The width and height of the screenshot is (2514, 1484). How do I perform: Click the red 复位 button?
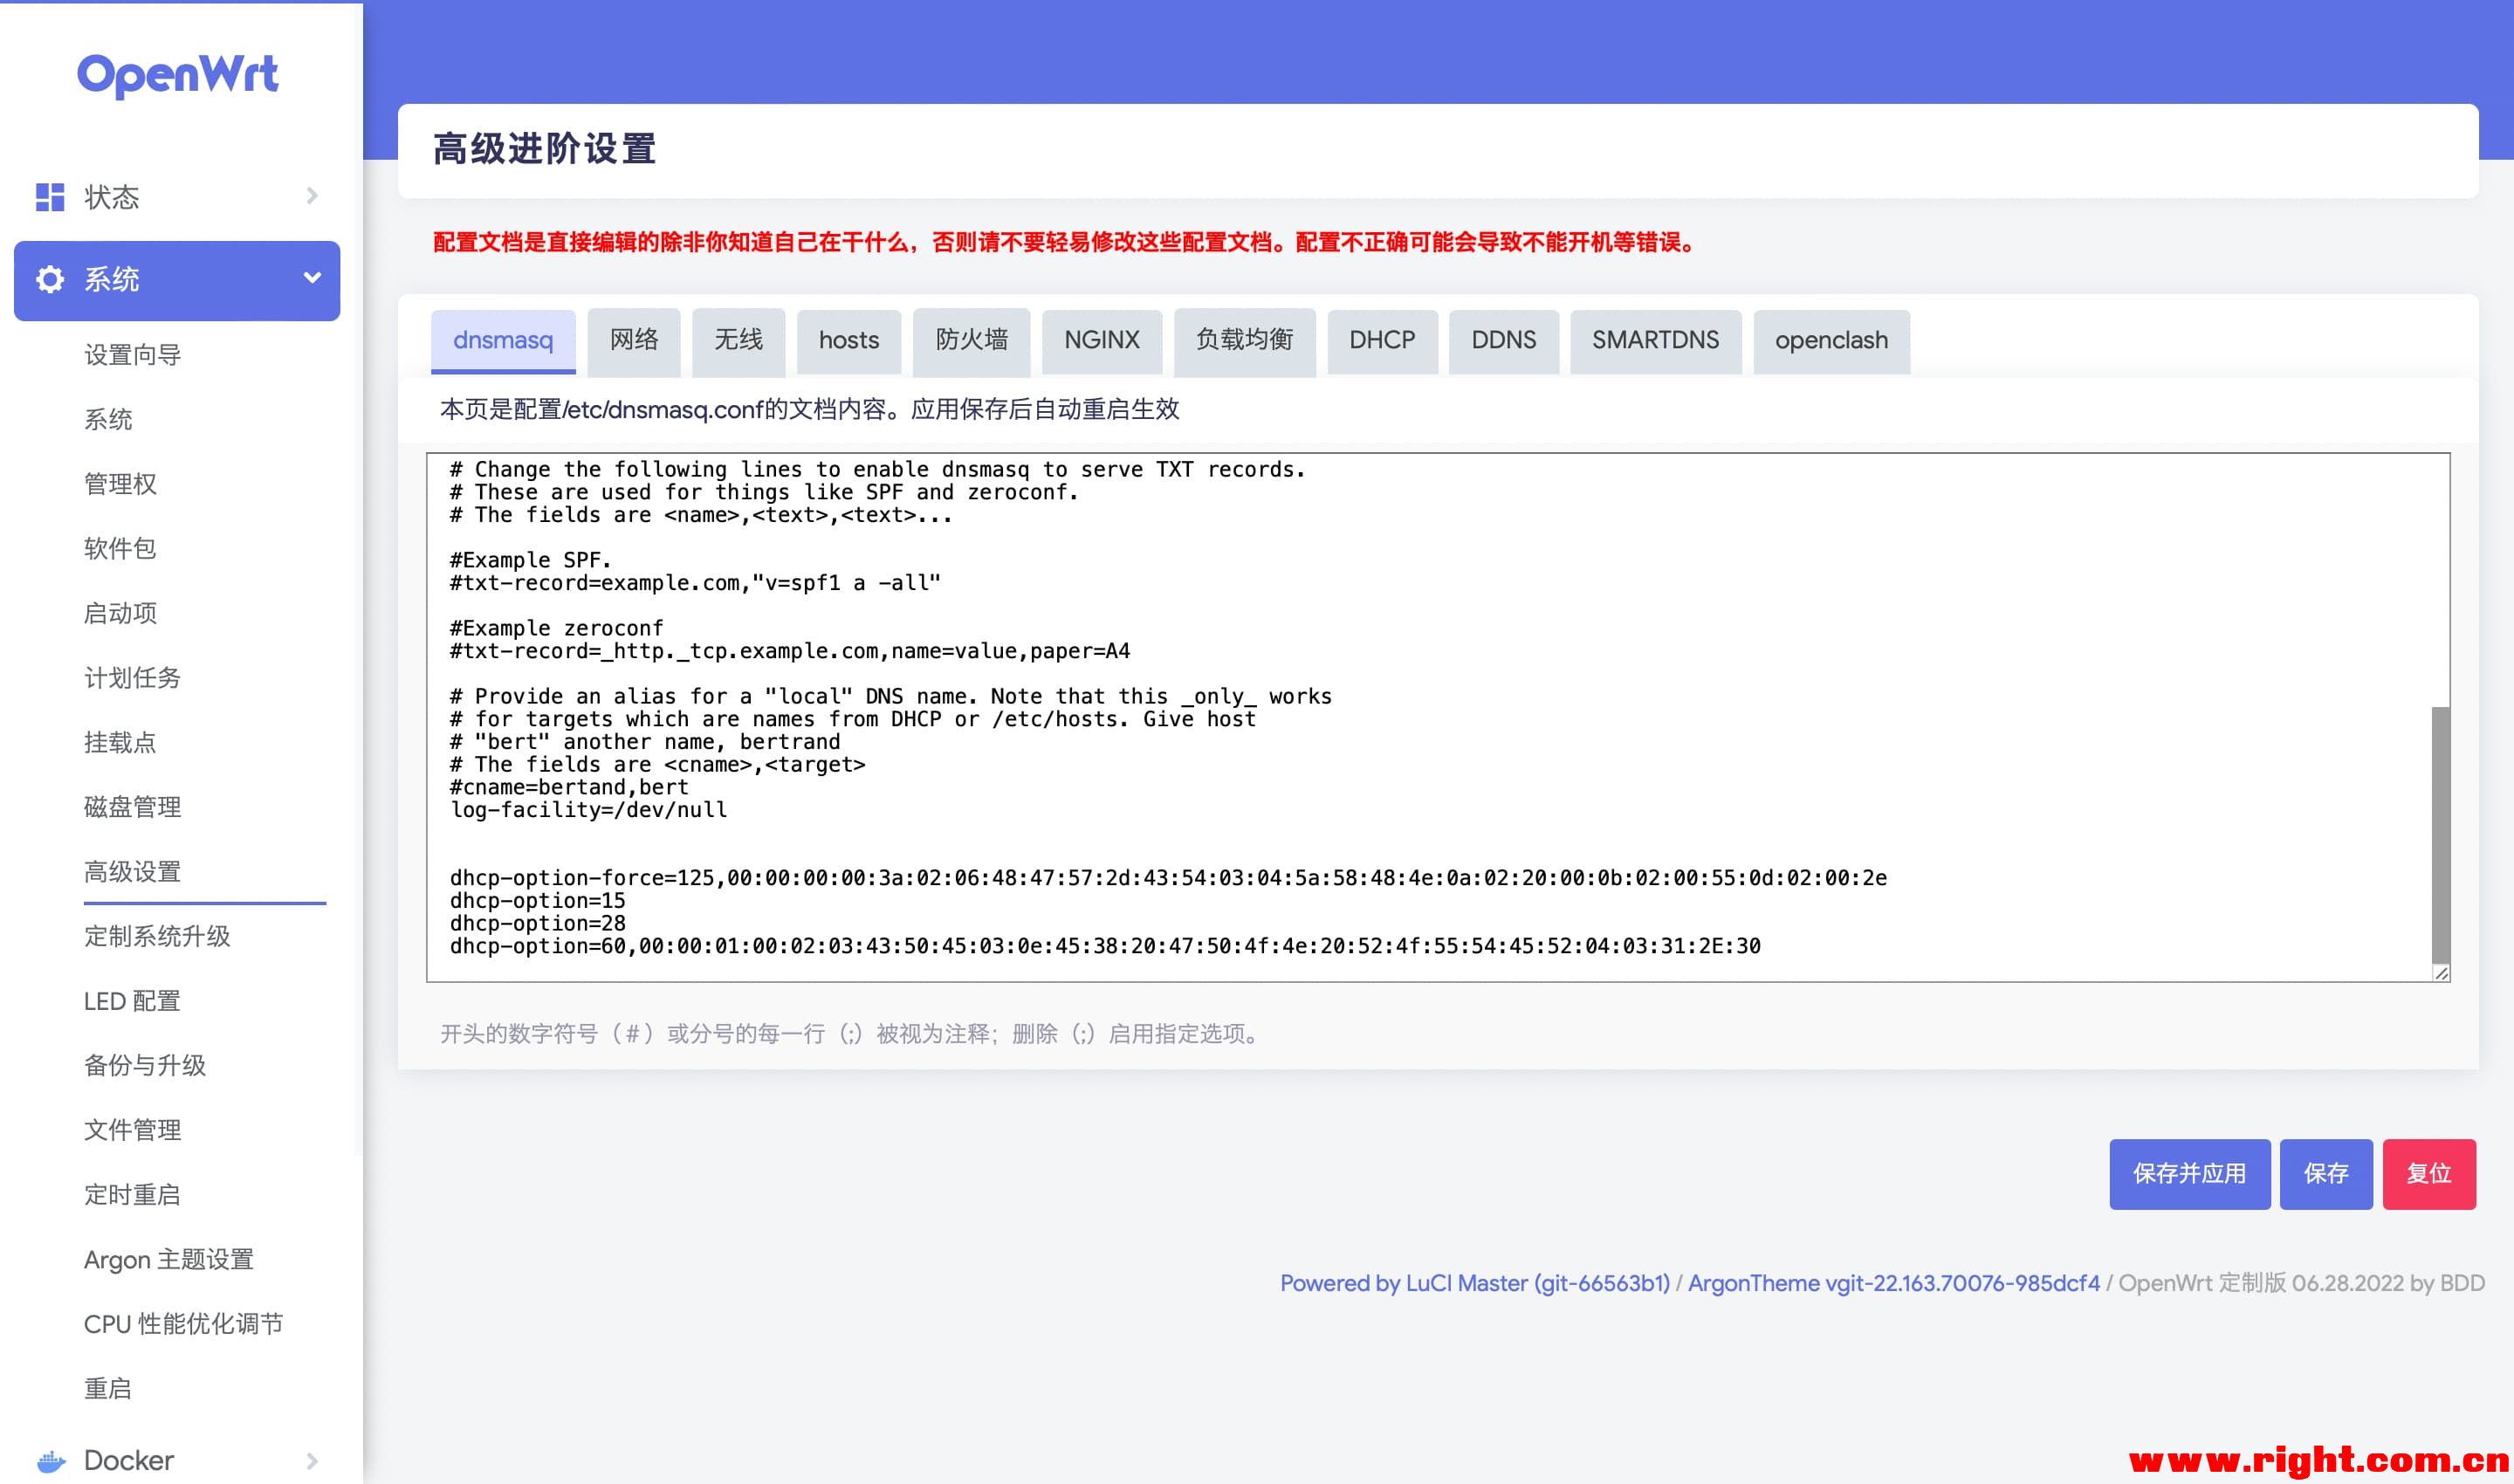pos(2429,1174)
